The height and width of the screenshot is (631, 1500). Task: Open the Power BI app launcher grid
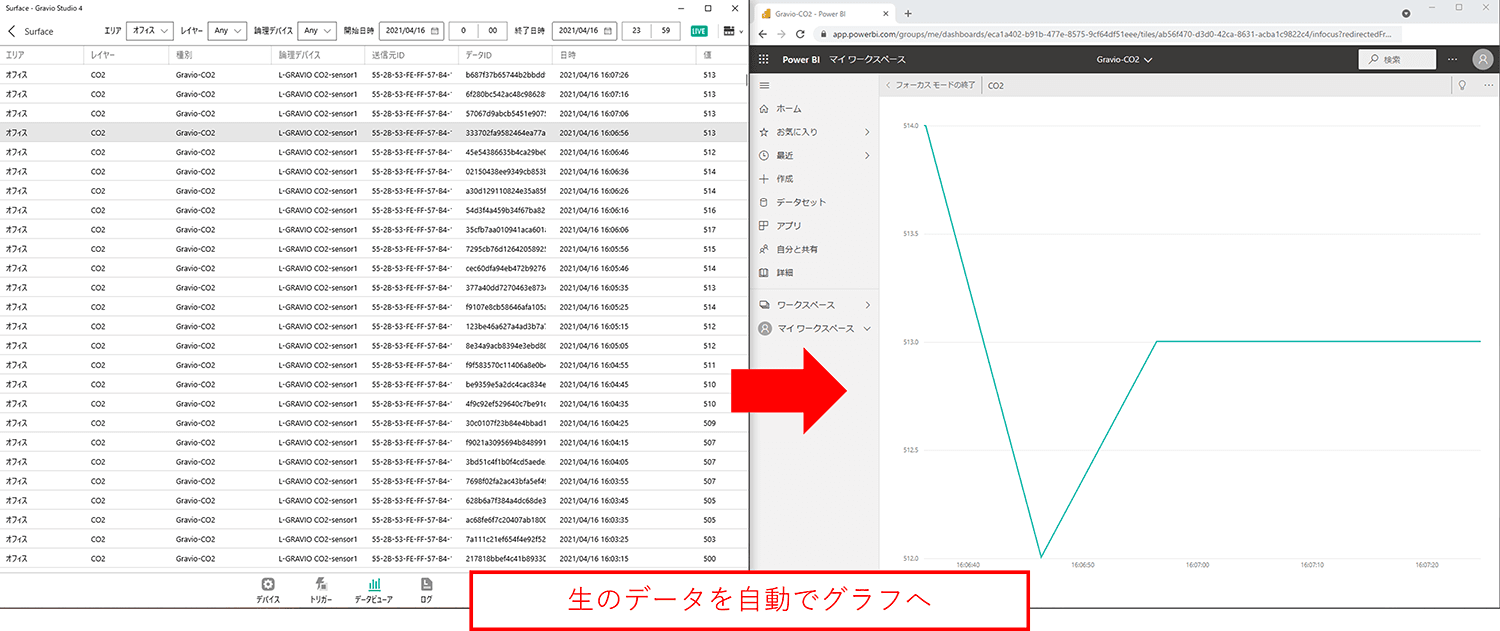(x=764, y=59)
